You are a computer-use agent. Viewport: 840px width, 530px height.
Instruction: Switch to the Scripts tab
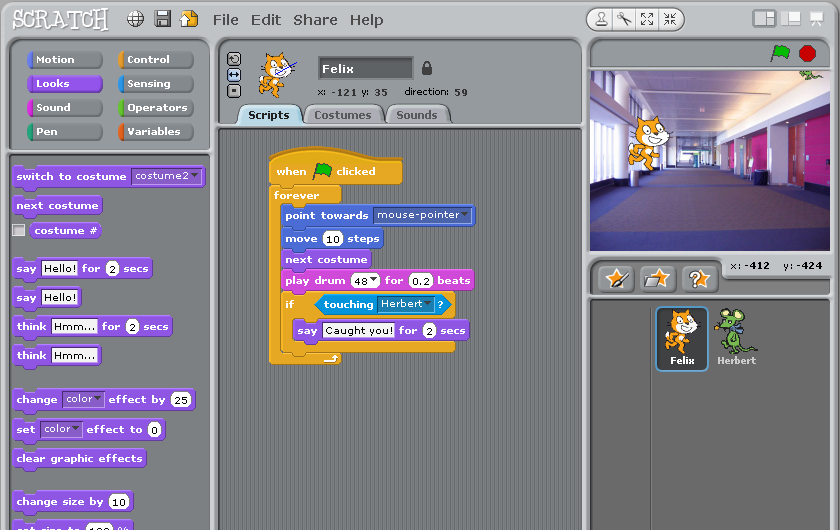pos(269,115)
